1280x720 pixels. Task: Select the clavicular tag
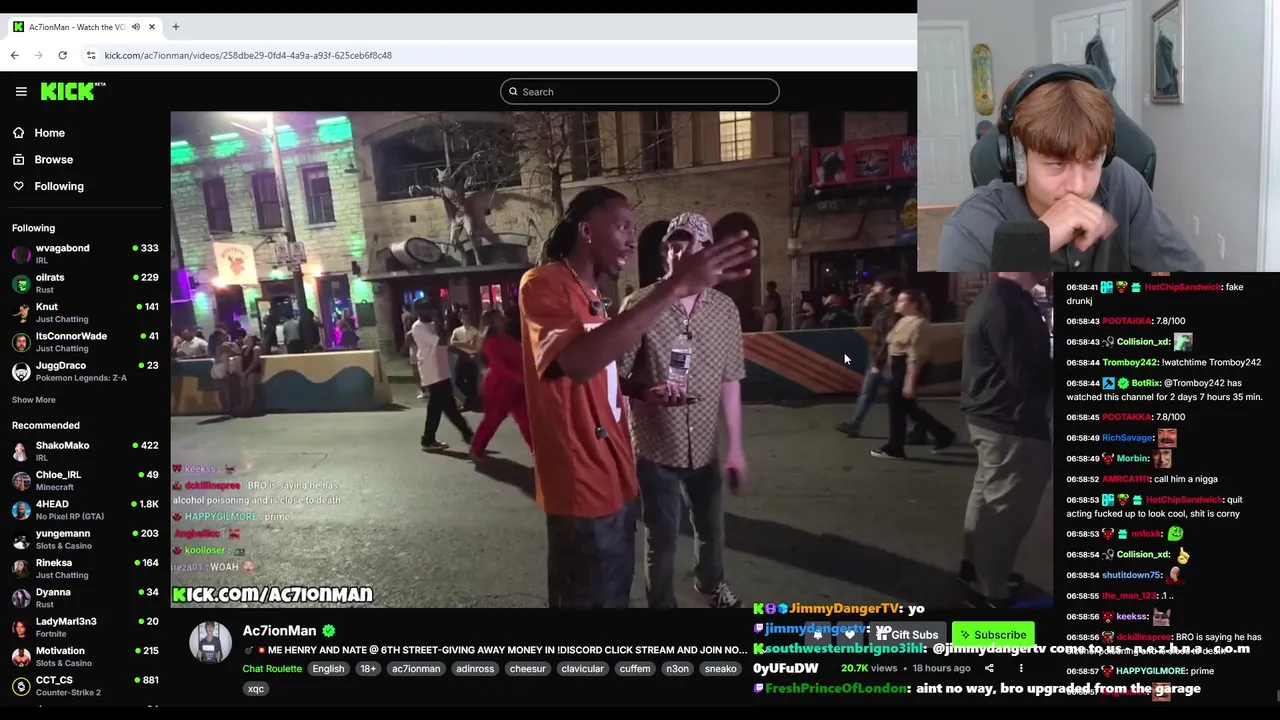582,669
